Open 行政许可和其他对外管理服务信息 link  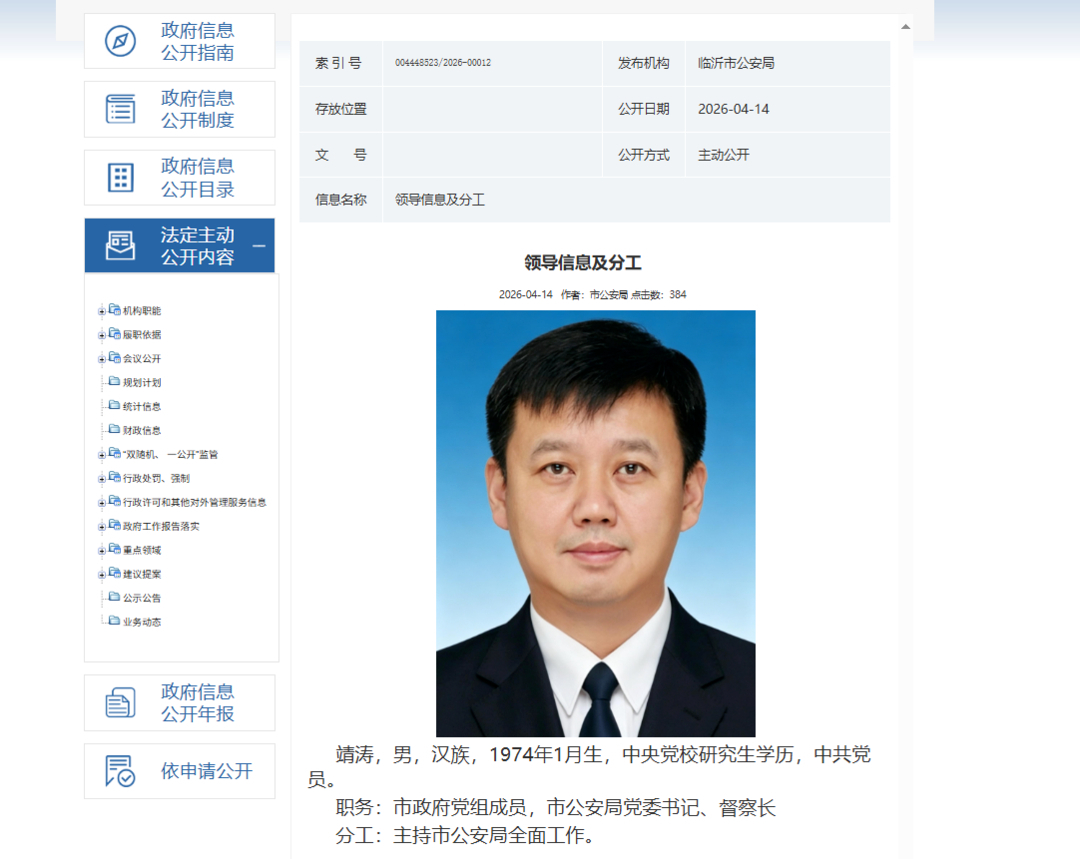(x=194, y=502)
